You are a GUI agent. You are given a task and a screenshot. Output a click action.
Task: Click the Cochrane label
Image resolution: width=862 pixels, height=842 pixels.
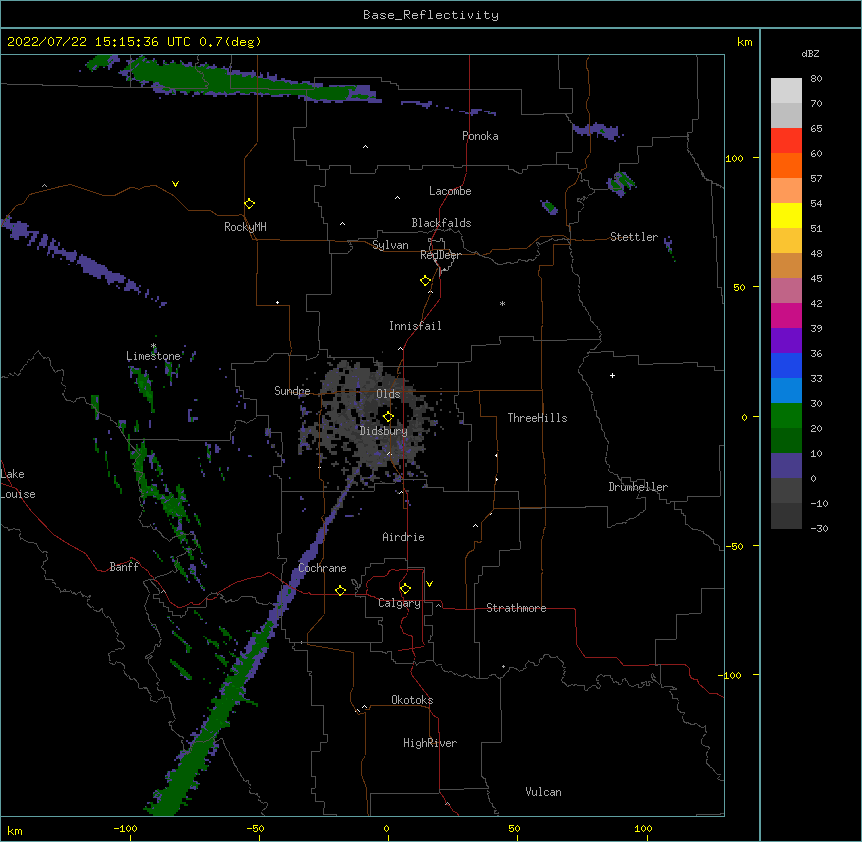click(x=322, y=568)
